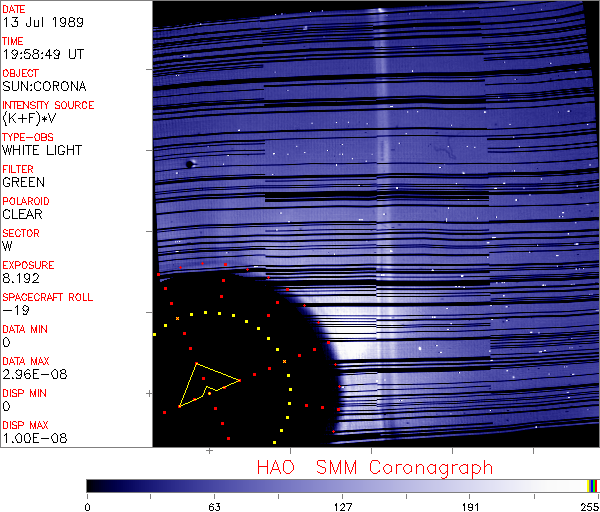
Task: Select the roll value -19
Action: (x=16, y=310)
